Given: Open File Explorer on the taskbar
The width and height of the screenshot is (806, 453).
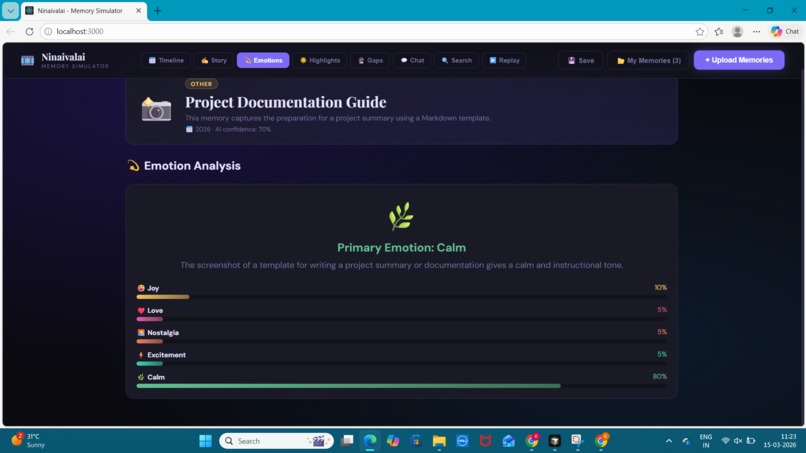Looking at the screenshot, I should click(x=439, y=441).
